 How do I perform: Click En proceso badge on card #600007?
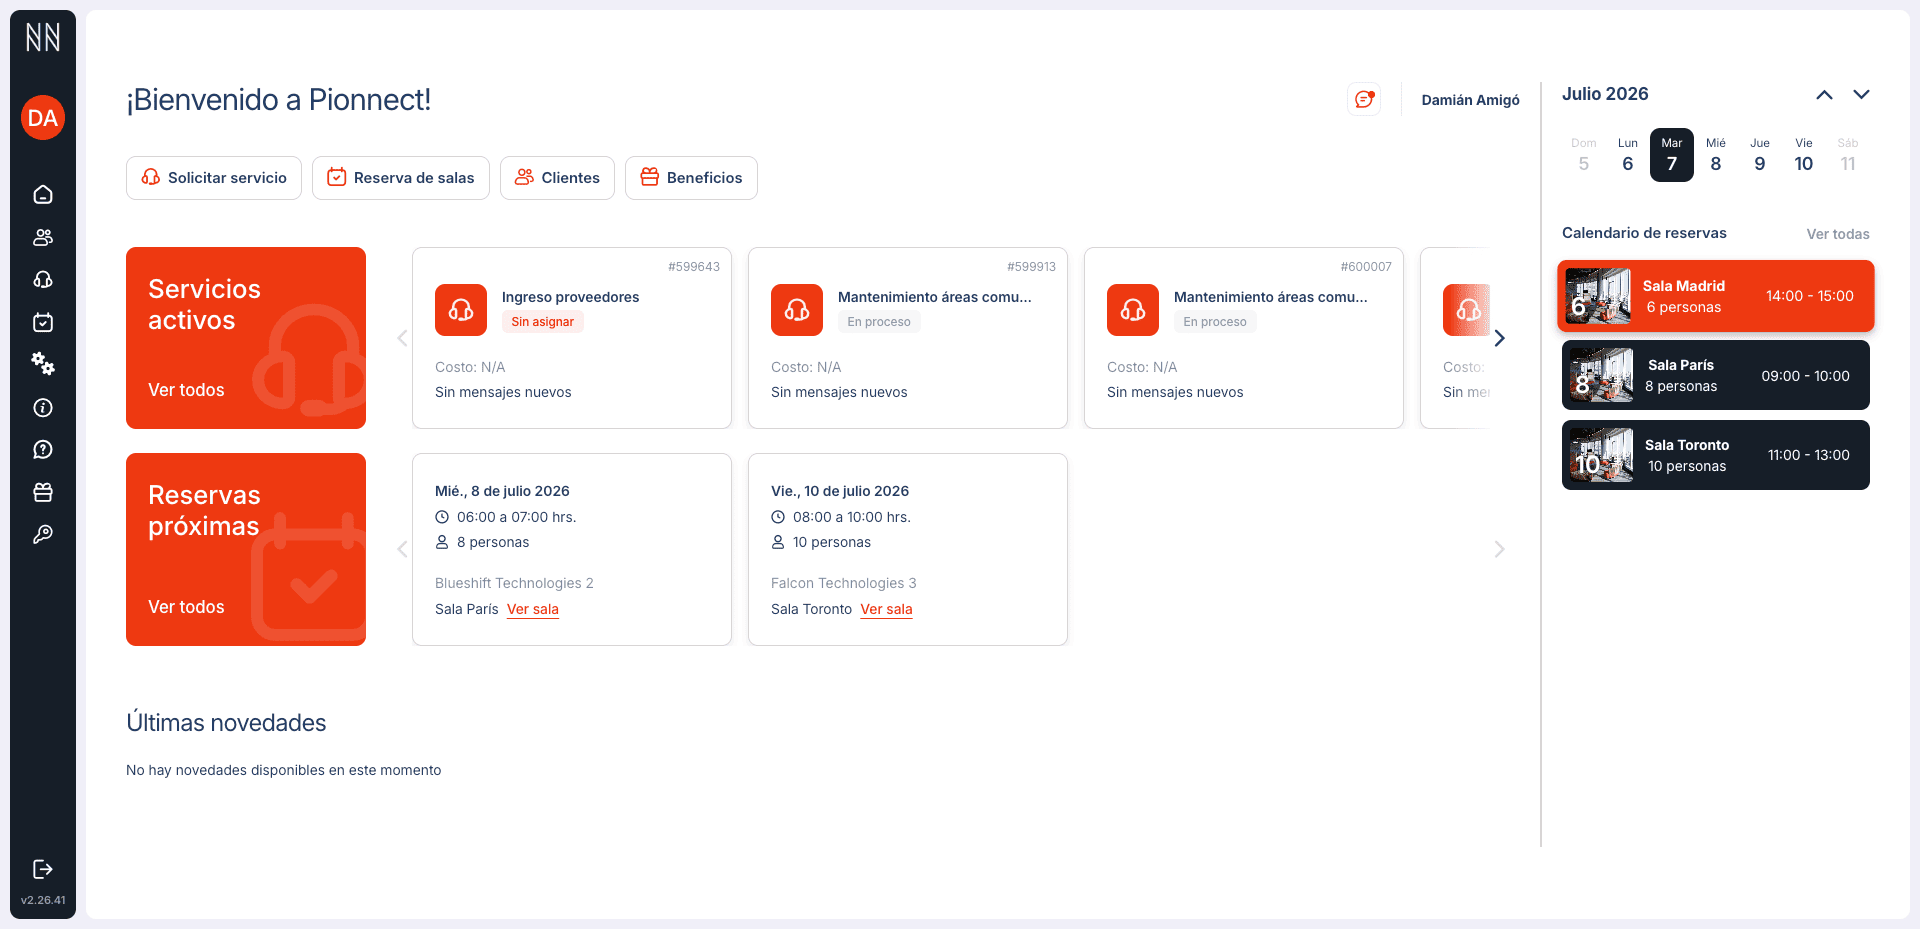[x=1215, y=322]
